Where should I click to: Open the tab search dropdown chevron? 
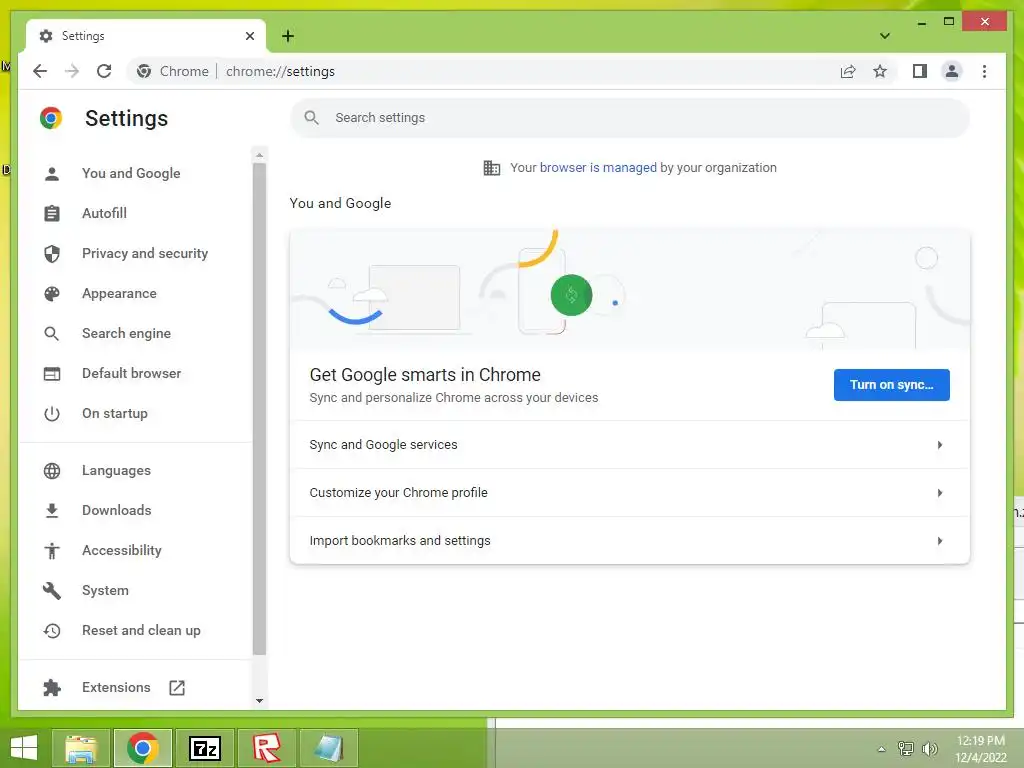[885, 36]
